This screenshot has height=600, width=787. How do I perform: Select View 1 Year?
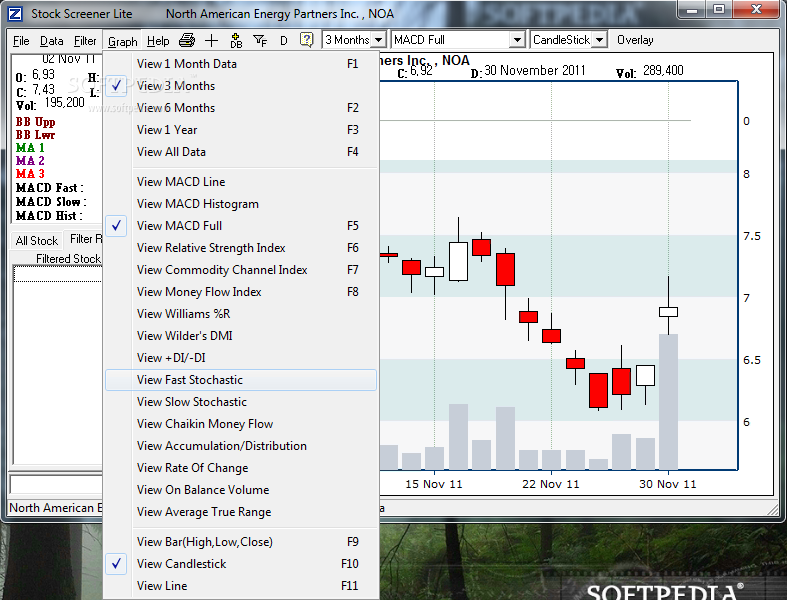pyautogui.click(x=241, y=130)
